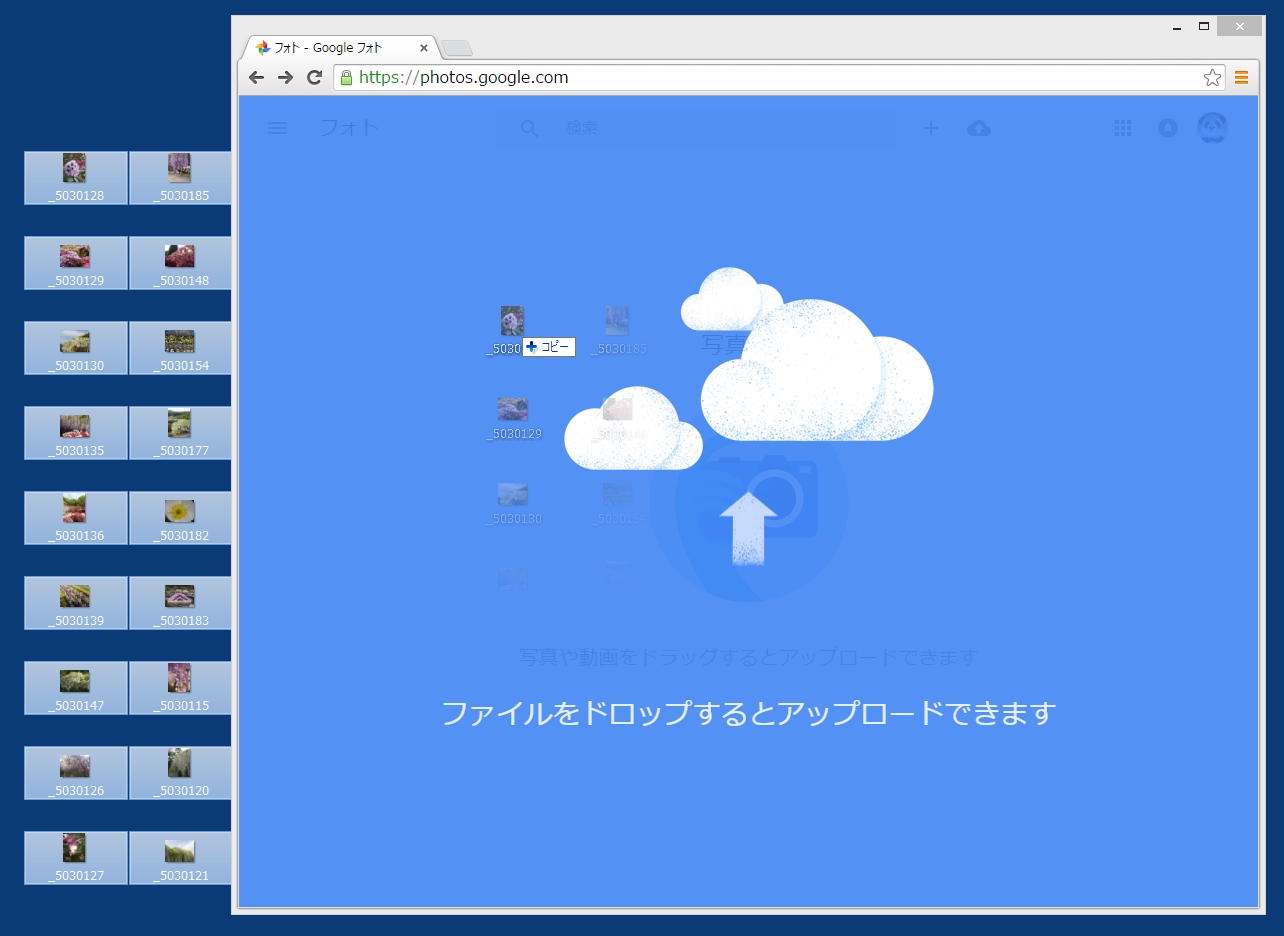Image resolution: width=1284 pixels, height=936 pixels.
Task: Open the Chrome menu (three-bar icon)
Action: pyautogui.click(x=1242, y=78)
